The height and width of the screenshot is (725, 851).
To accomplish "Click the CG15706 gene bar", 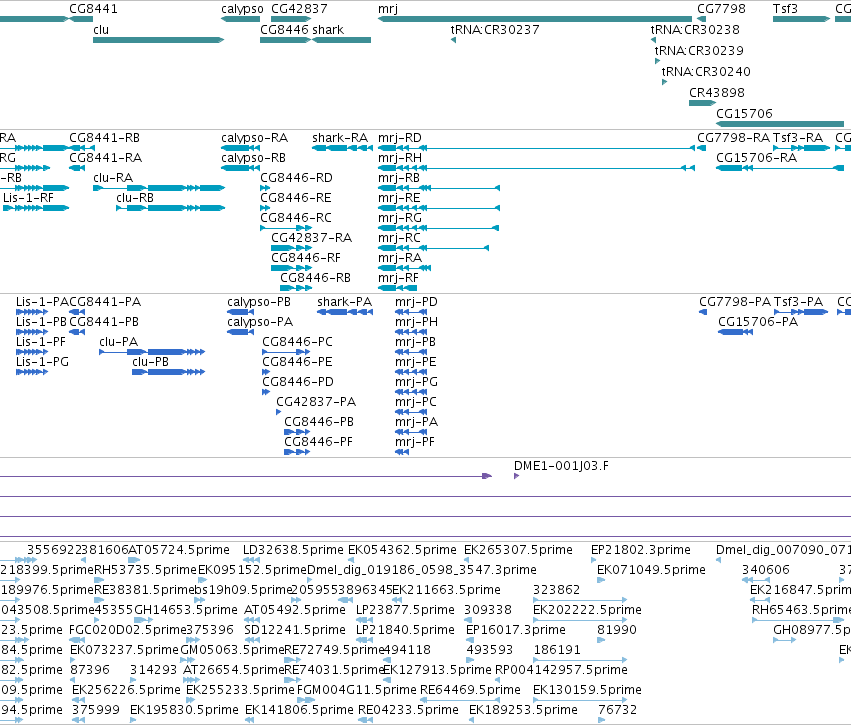I will click(x=780, y=124).
